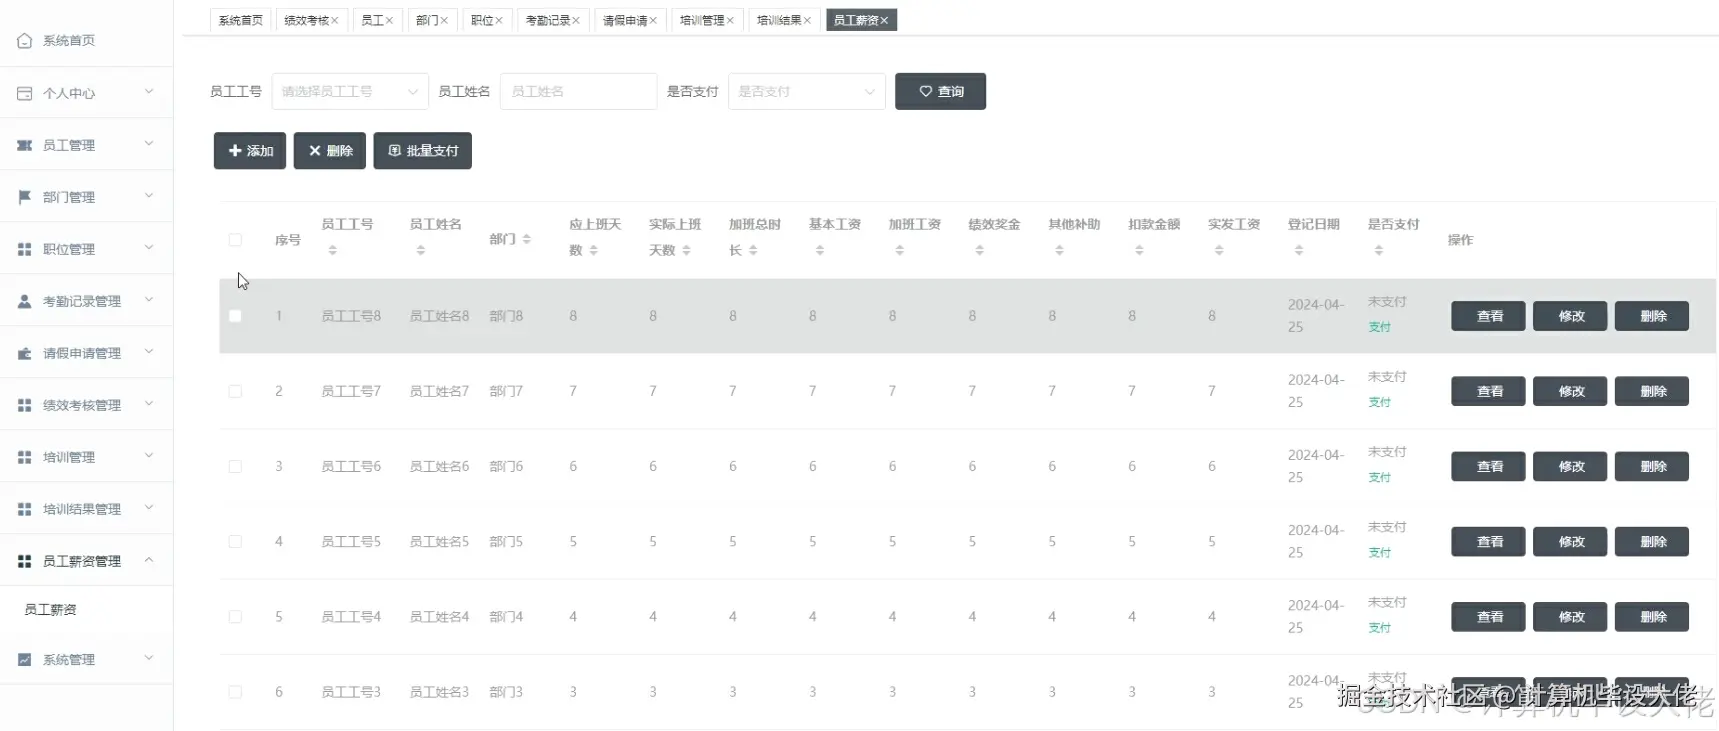The image size is (1719, 731).
Task: Tick the checkbox for row 员工工号6
Action: [x=235, y=467]
